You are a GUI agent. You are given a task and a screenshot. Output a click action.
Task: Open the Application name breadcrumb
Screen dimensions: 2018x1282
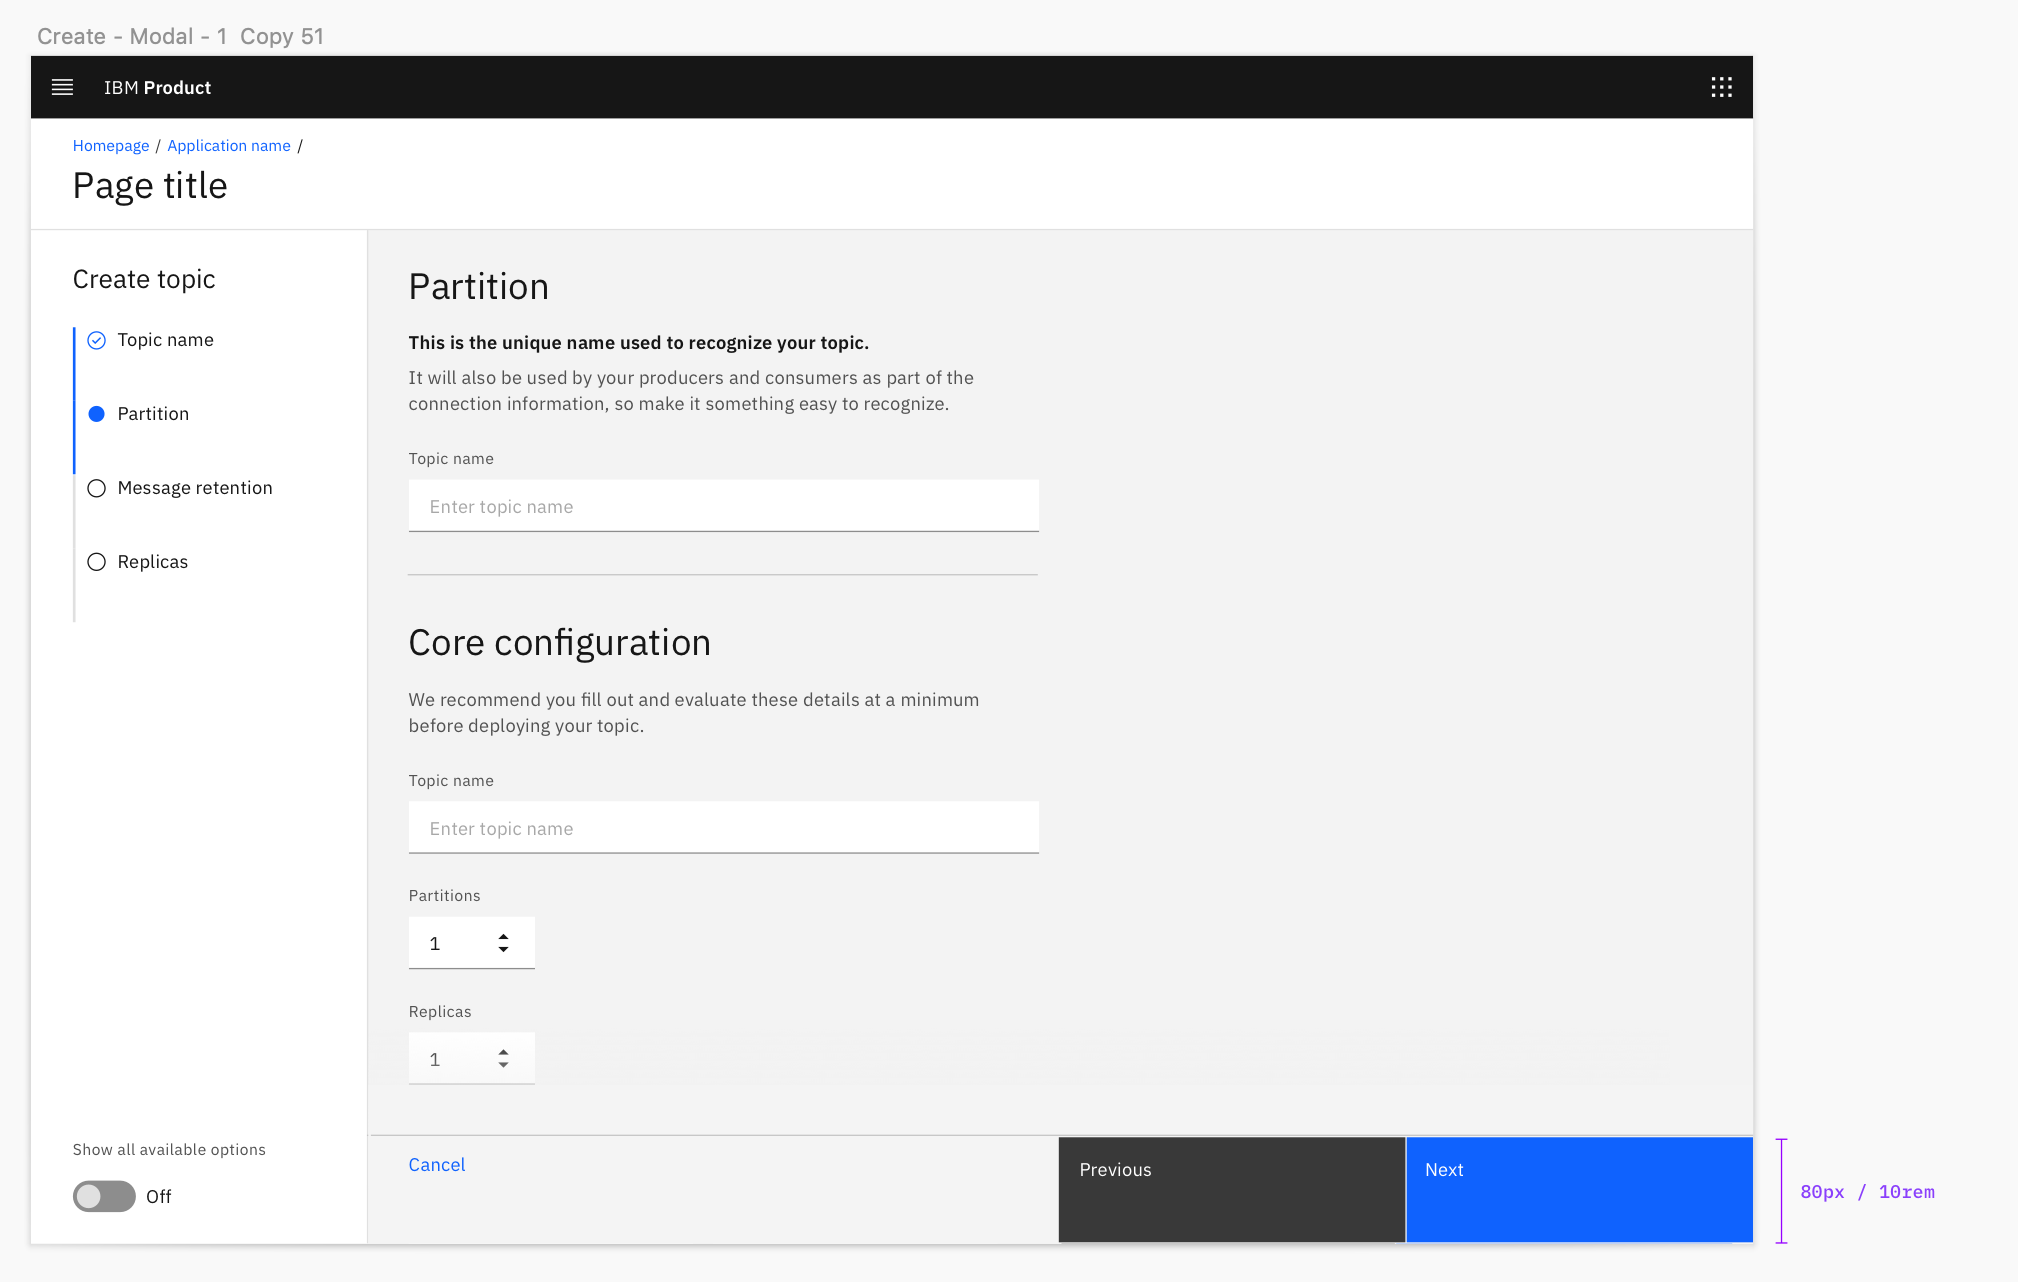coord(228,146)
